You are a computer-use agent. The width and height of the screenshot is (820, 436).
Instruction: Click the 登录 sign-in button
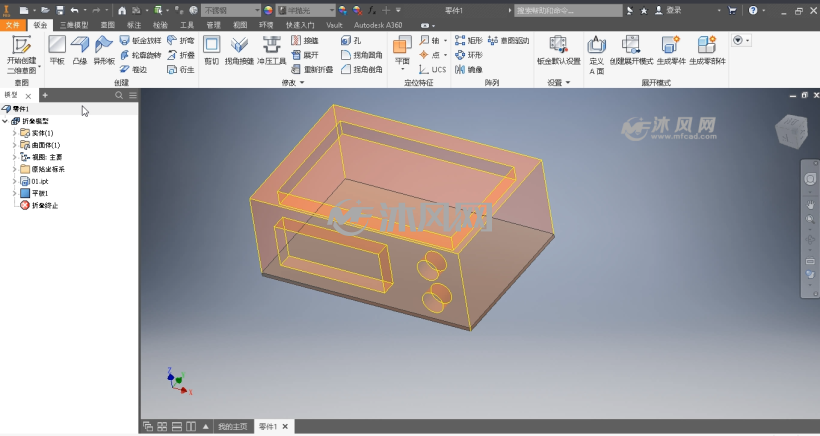click(x=668, y=10)
